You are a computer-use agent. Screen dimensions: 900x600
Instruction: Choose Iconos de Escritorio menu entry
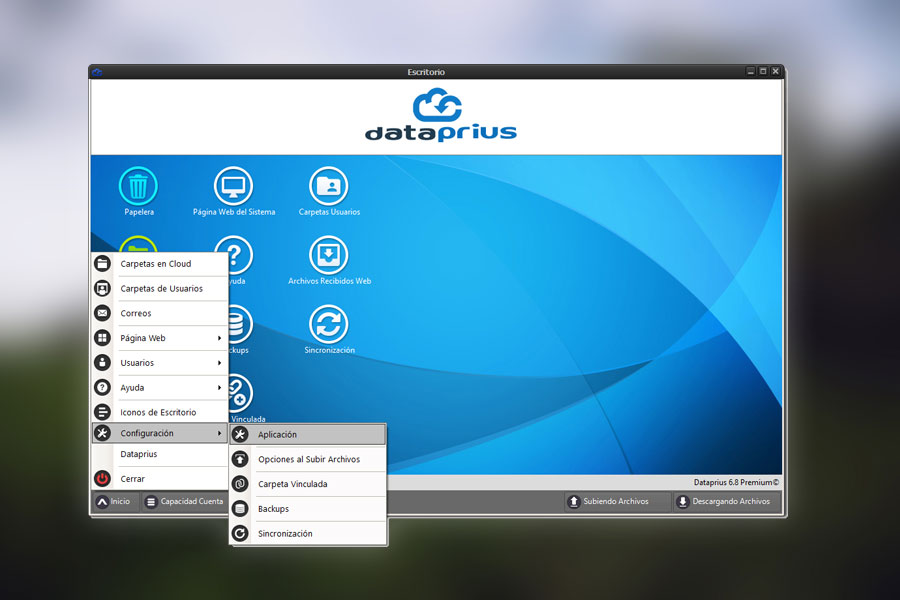pos(160,412)
